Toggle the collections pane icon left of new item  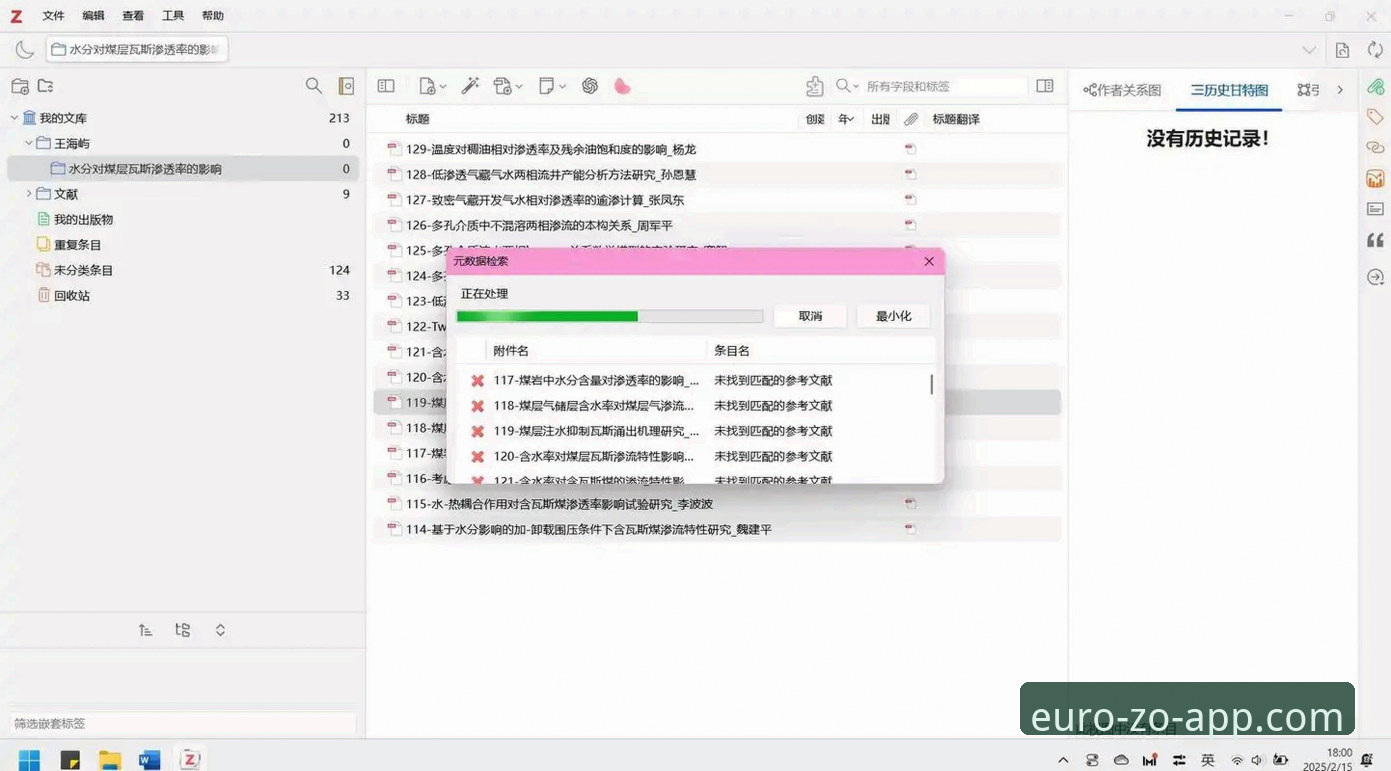tap(386, 86)
